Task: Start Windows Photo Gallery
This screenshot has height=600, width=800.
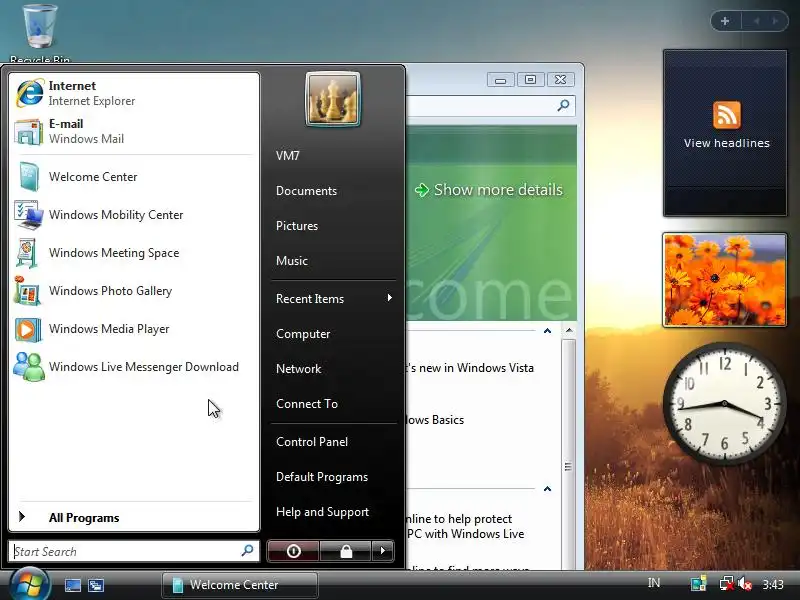Action: pos(134,291)
